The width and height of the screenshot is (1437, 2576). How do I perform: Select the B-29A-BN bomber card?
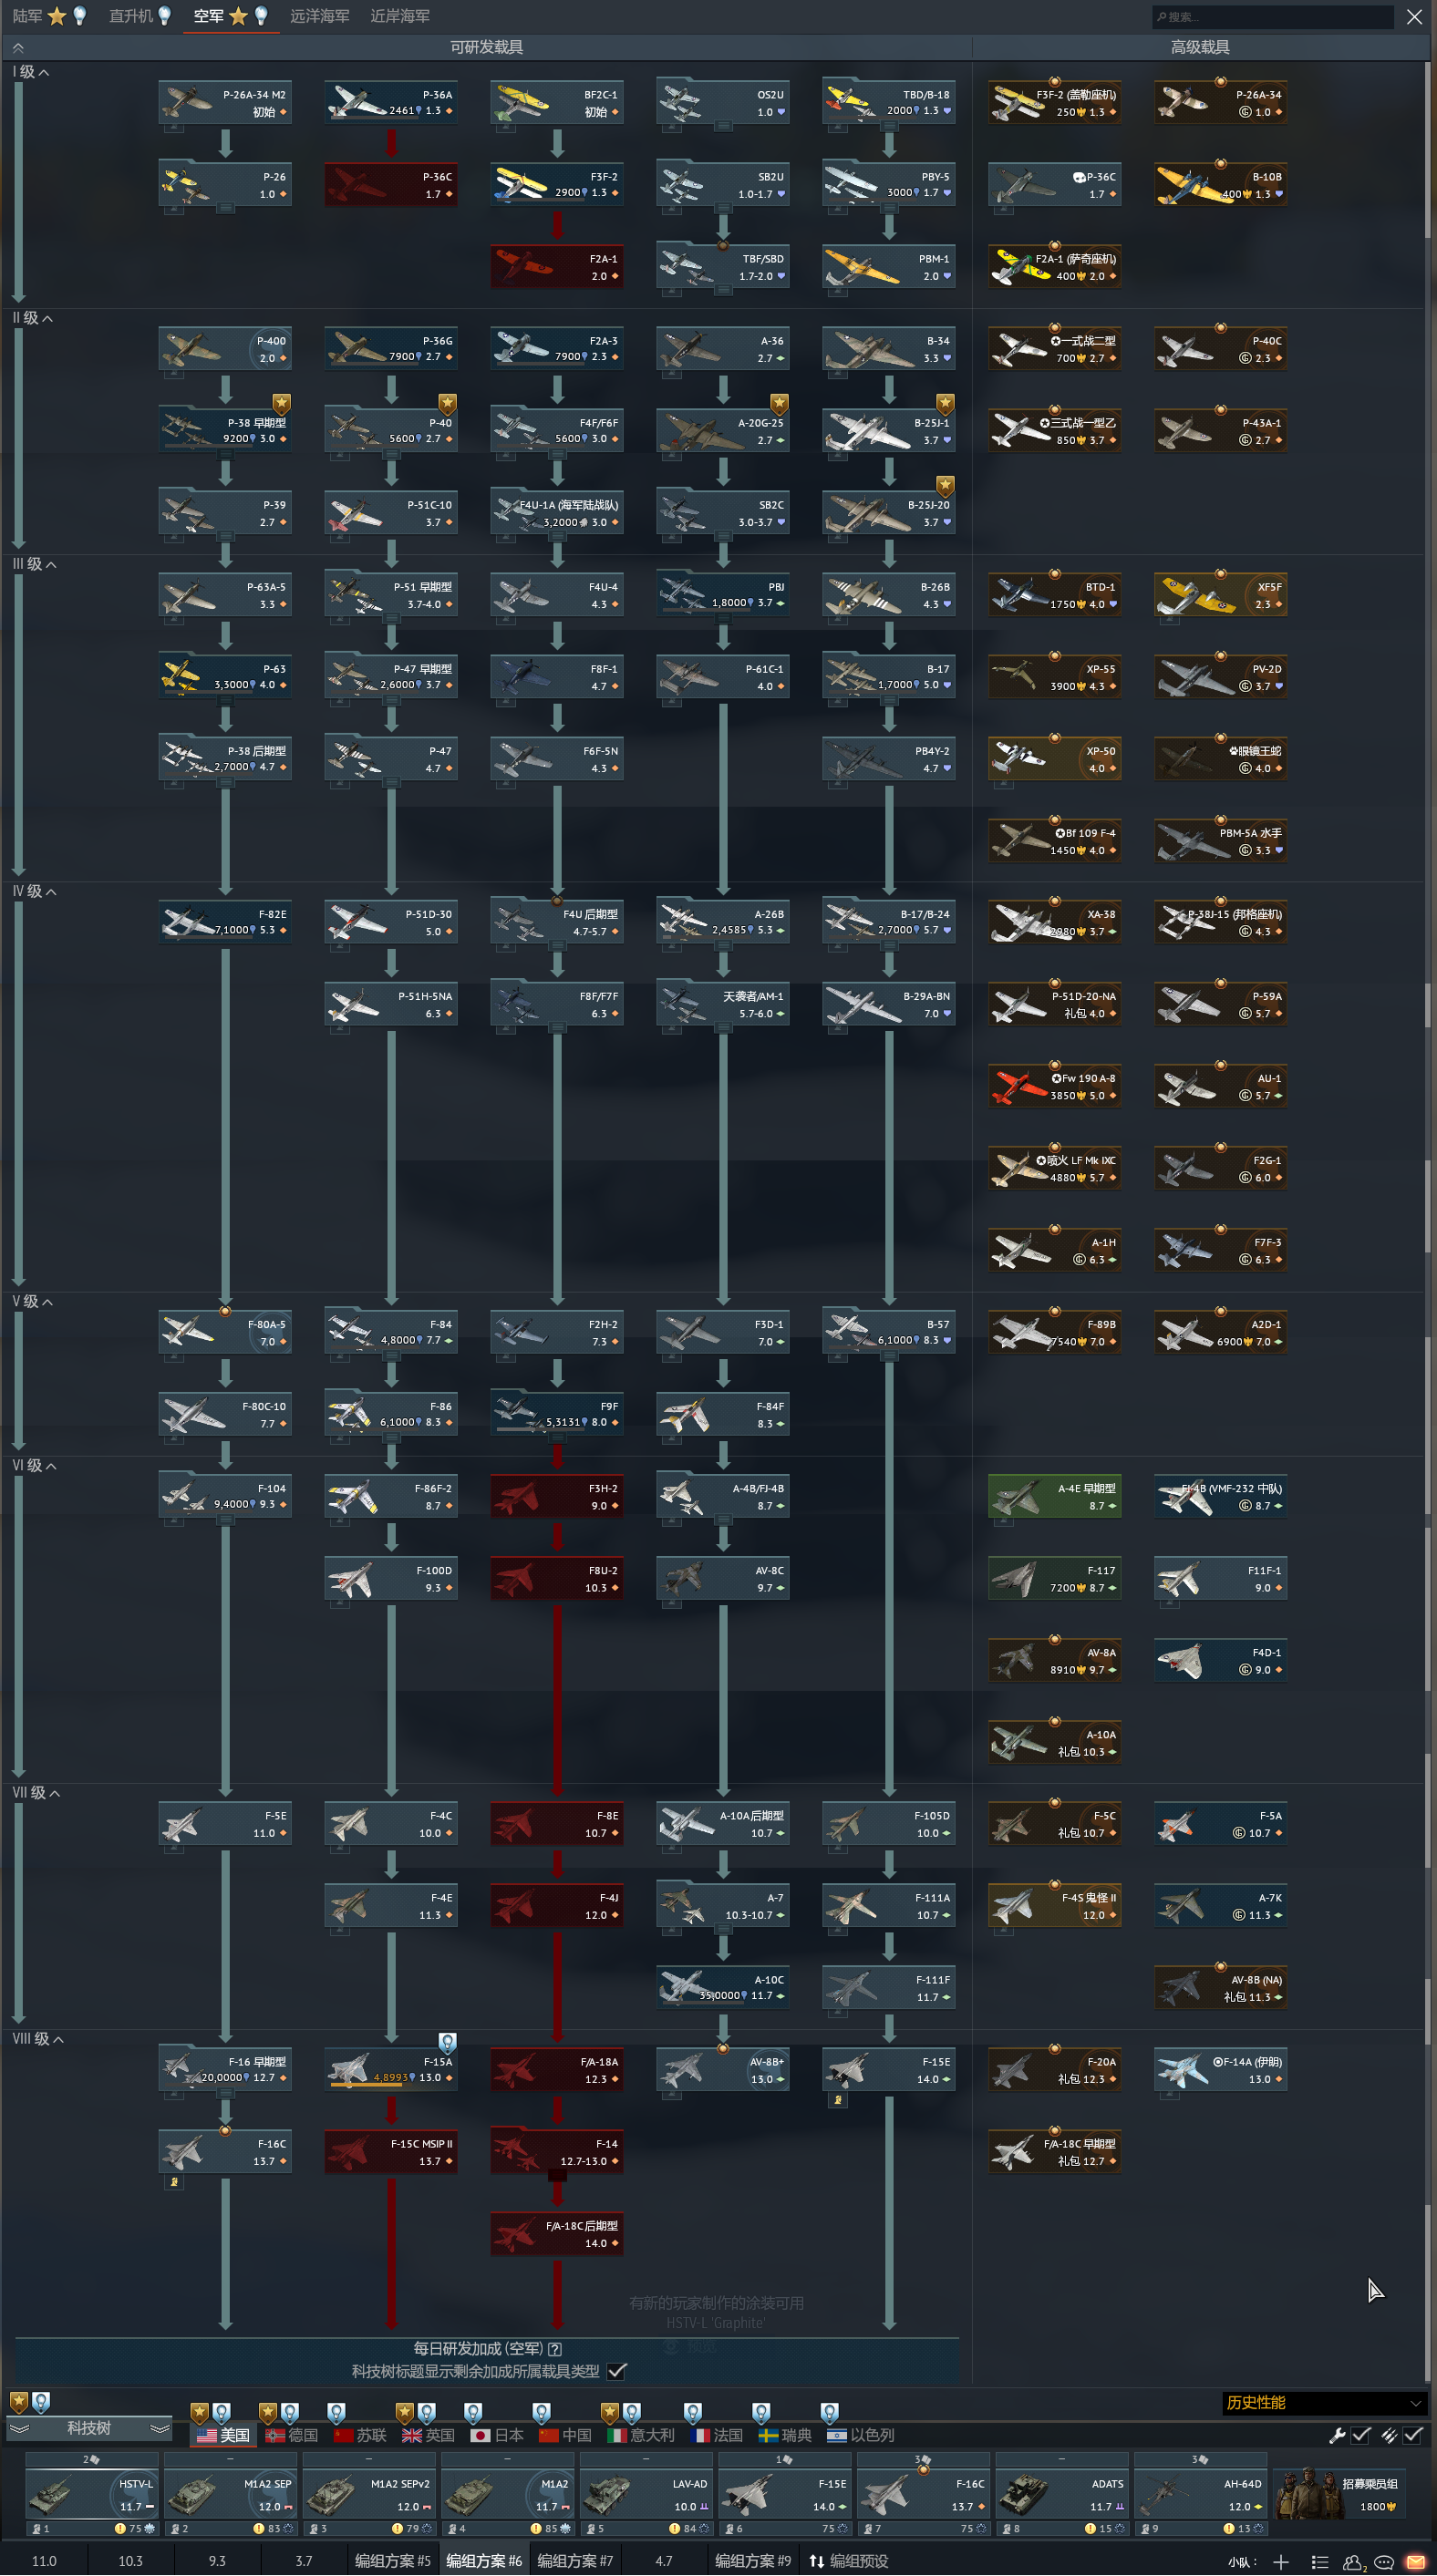889,1003
